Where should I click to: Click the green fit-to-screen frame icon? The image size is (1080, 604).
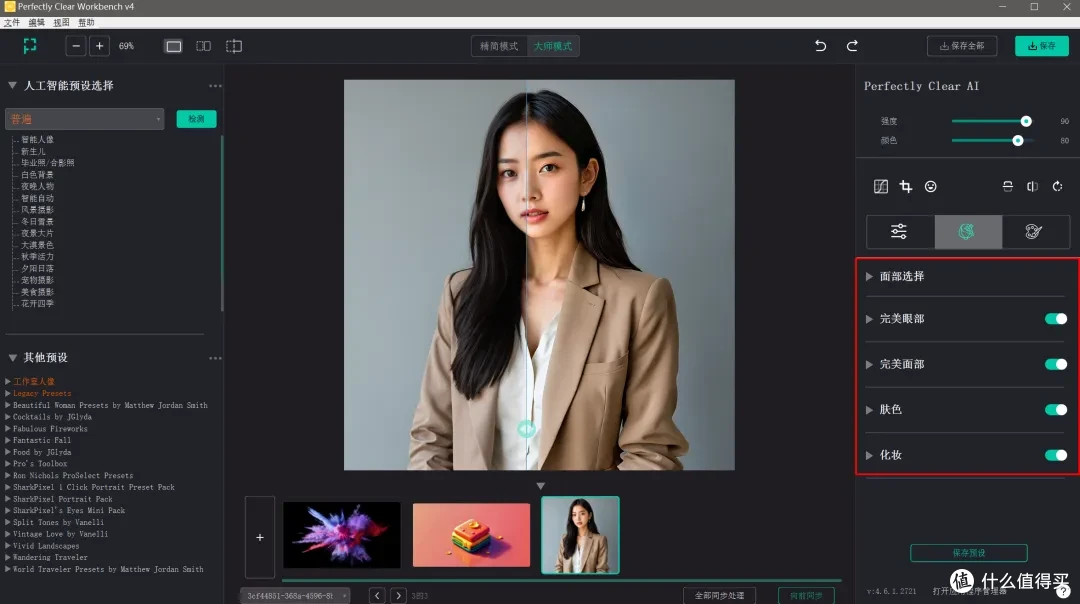30,46
